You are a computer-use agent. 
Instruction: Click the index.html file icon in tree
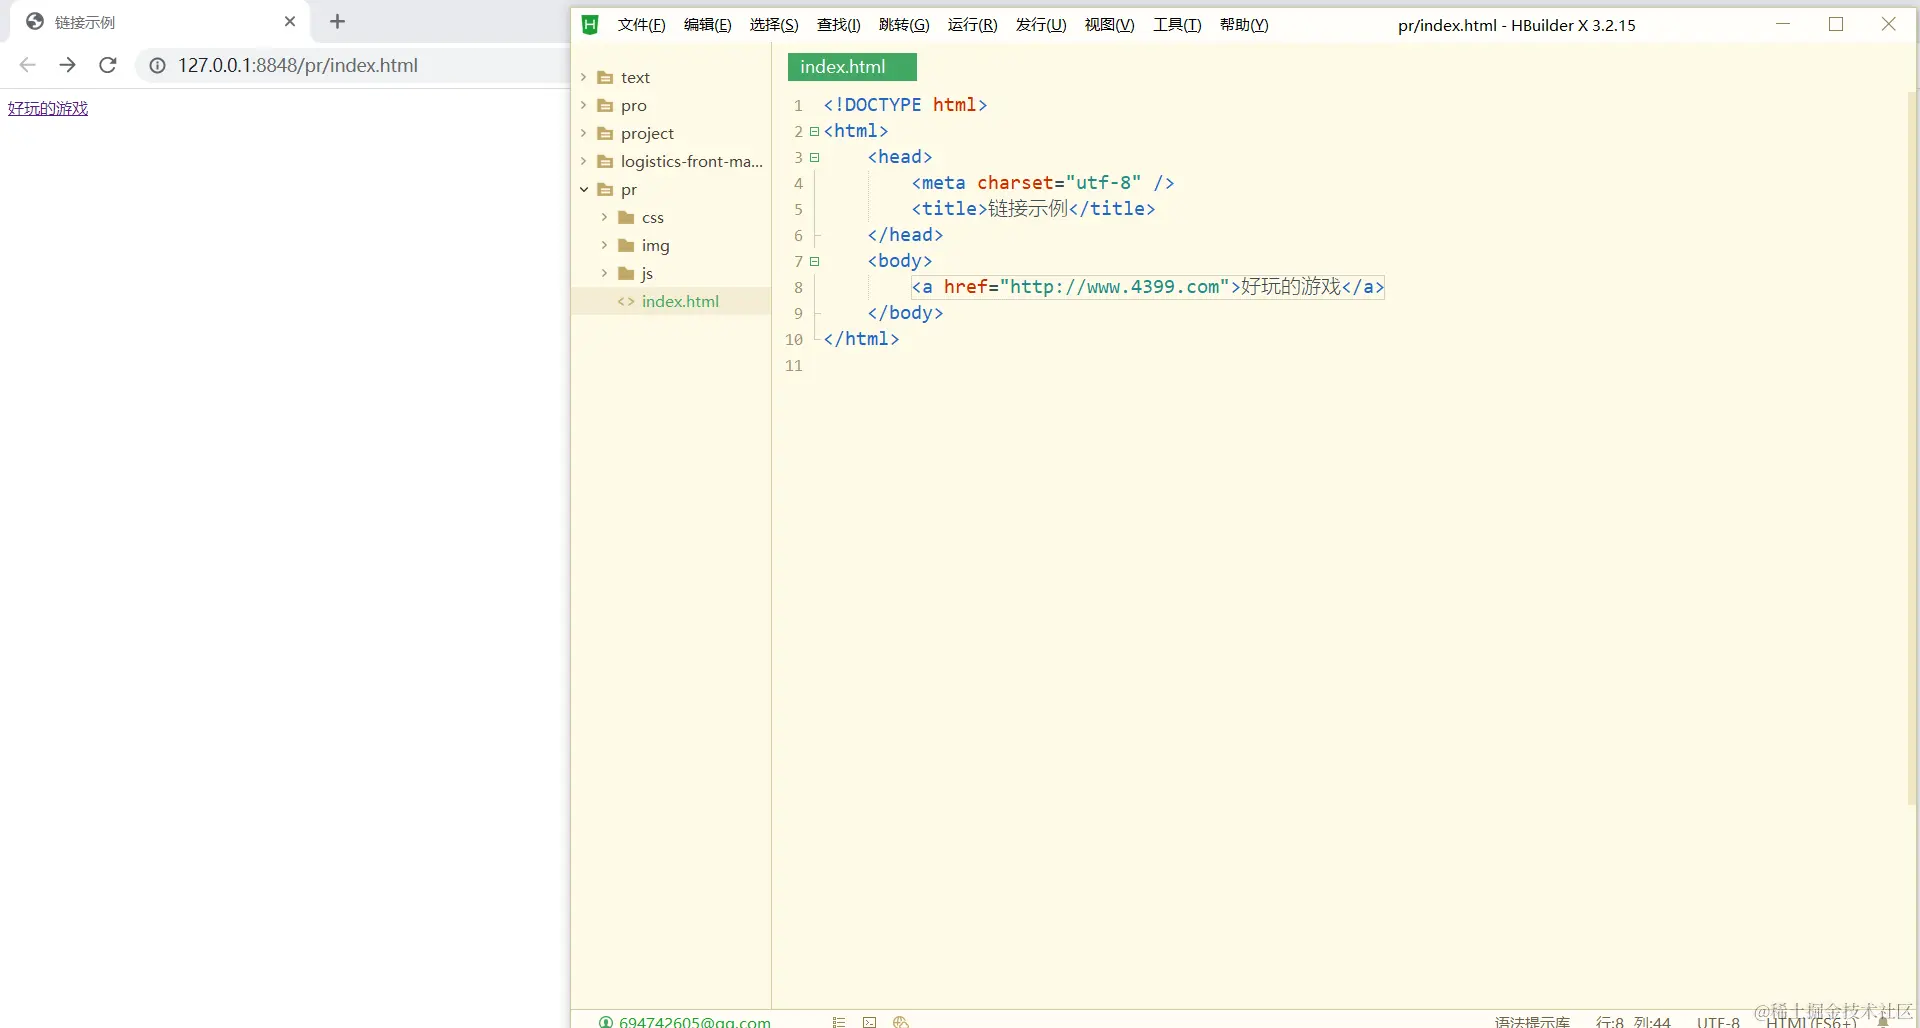pyautogui.click(x=626, y=301)
